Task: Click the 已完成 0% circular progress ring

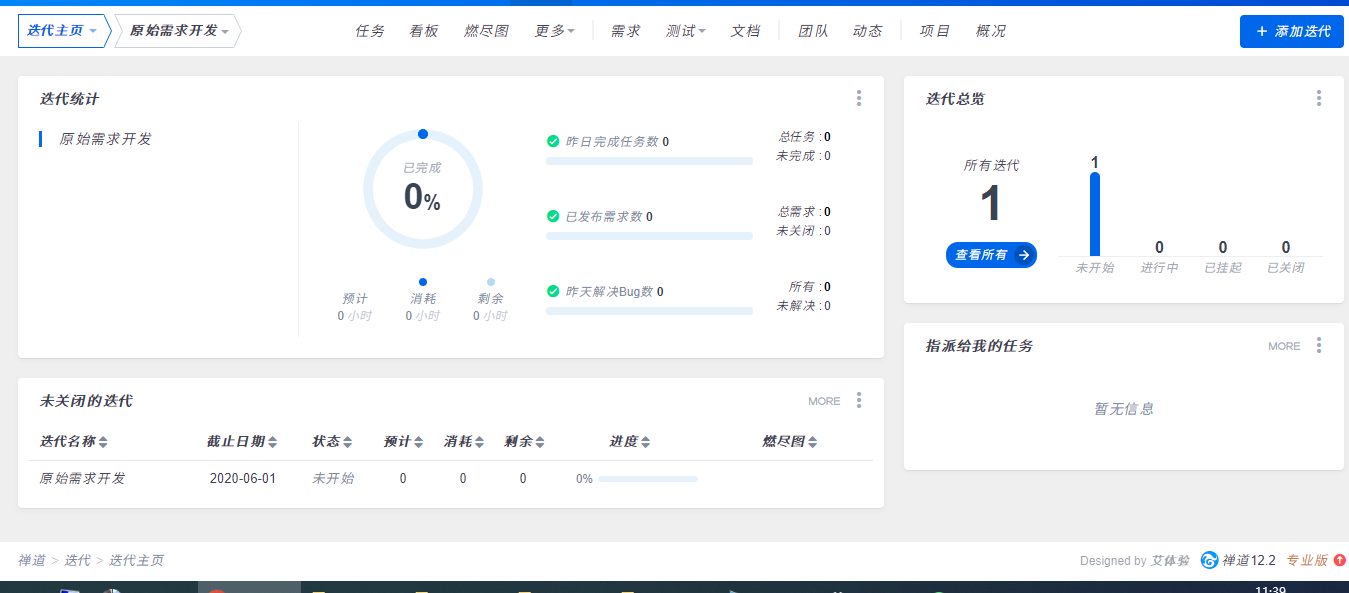Action: (423, 189)
